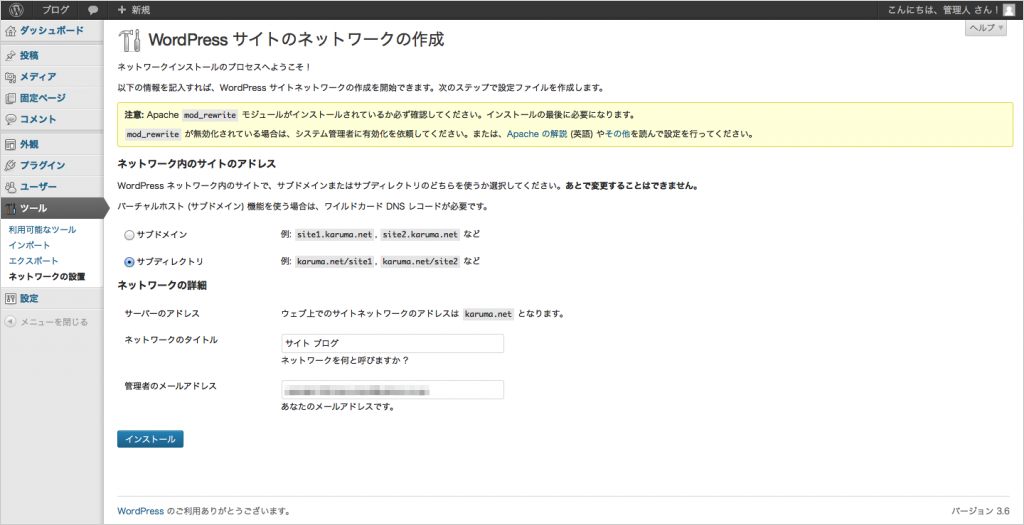The image size is (1024, 525).
Task: Follow the その他 link in the notice
Action: tap(617, 135)
